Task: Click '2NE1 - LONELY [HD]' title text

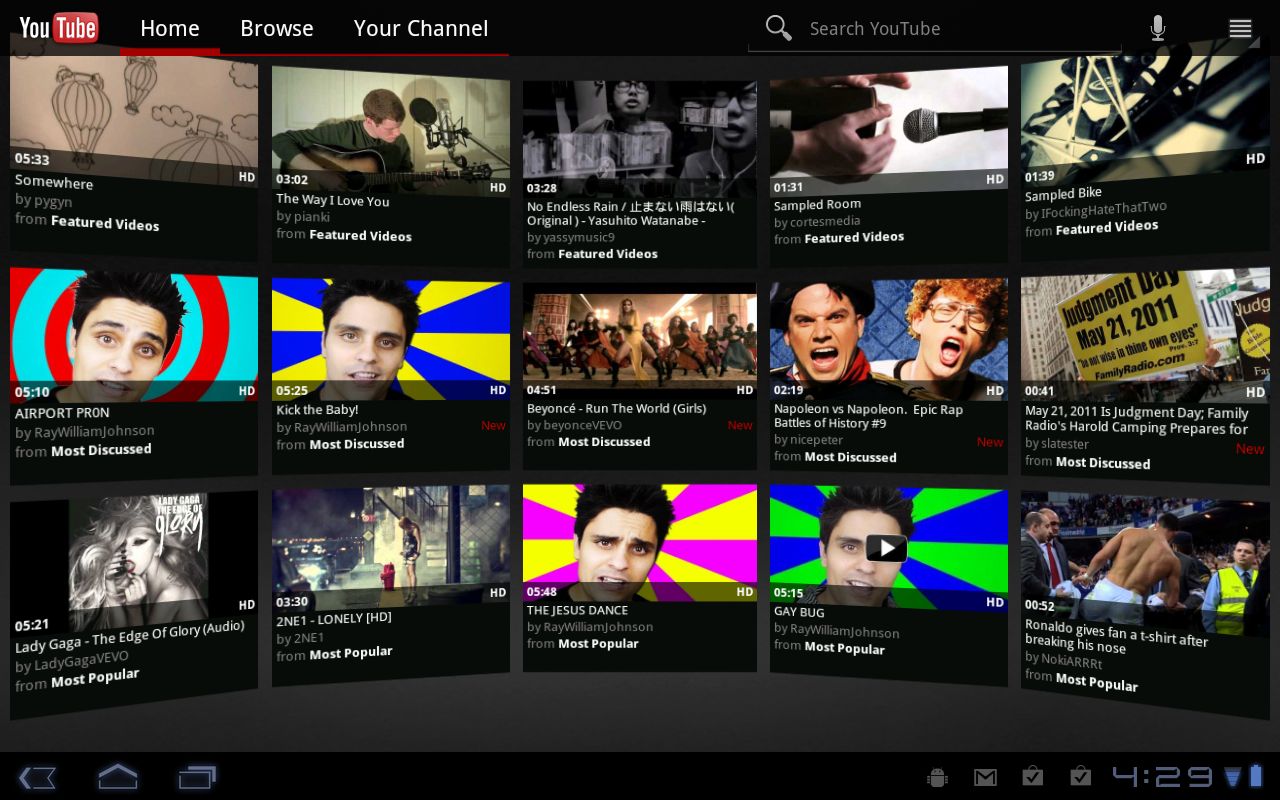Action: [x=333, y=618]
